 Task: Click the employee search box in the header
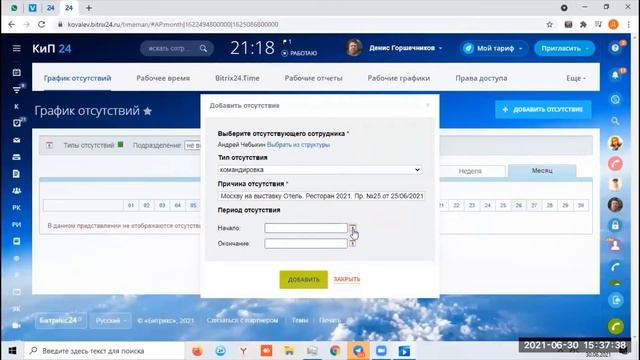click(176, 49)
